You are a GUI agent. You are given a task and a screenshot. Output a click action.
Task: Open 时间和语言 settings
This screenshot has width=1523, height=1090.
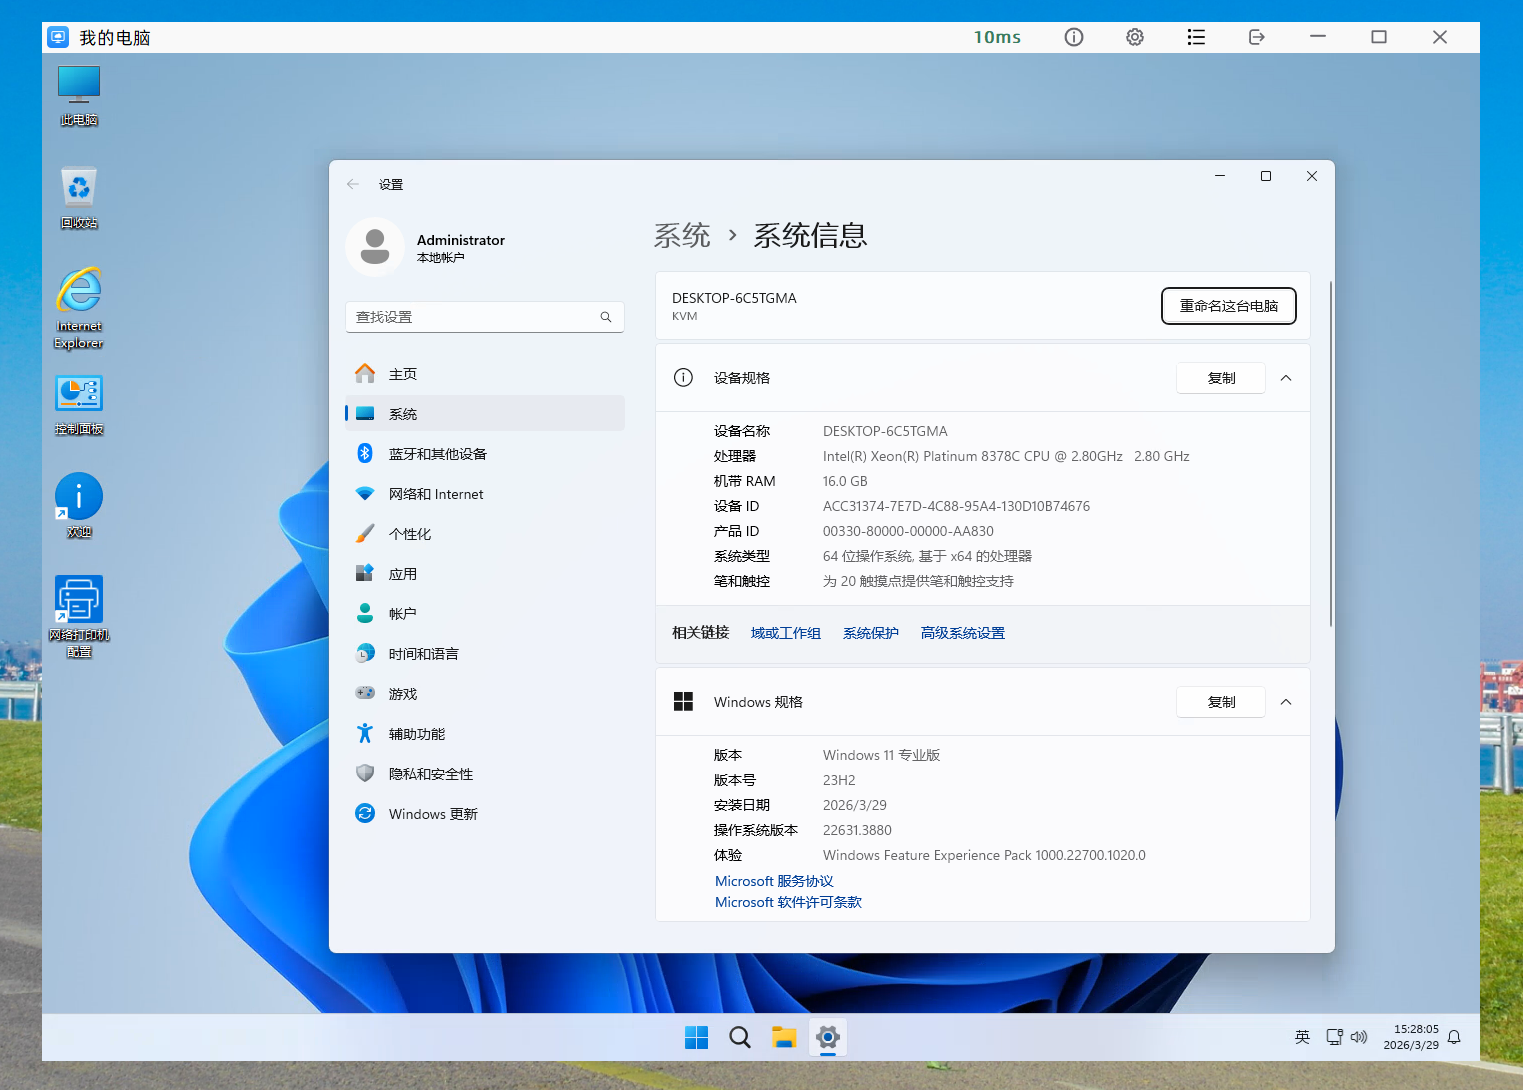[485, 654]
